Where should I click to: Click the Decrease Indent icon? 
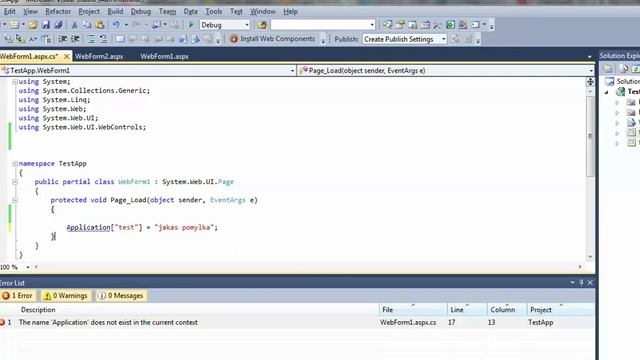point(62,39)
